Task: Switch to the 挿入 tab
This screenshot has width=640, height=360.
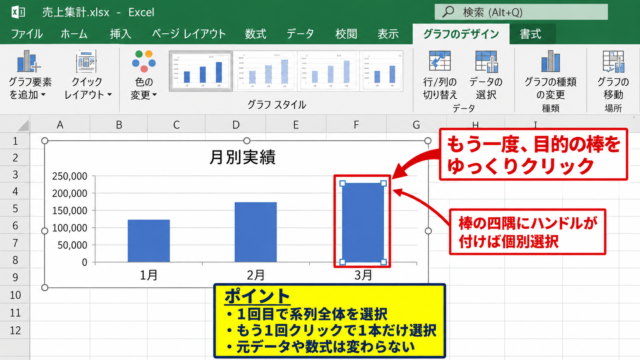Action: tap(120, 34)
